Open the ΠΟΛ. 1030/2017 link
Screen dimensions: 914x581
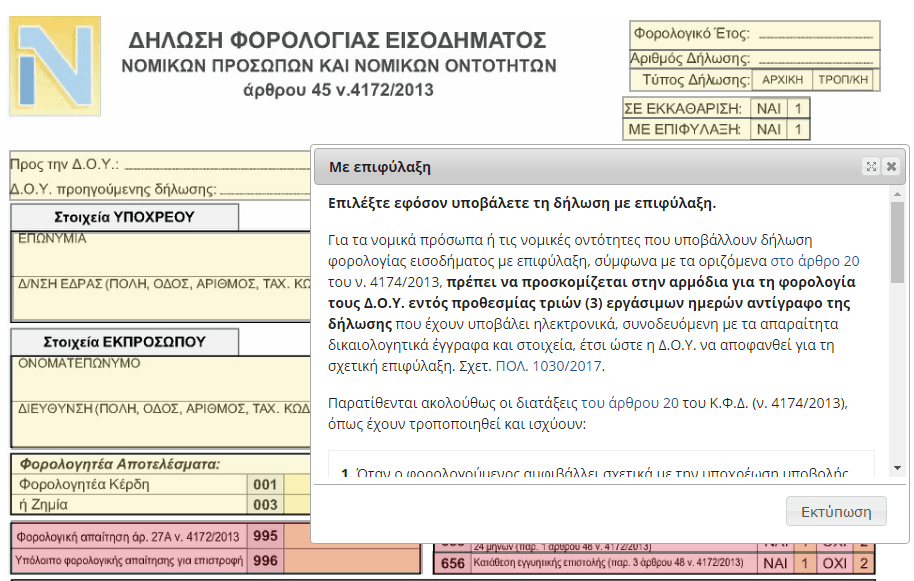coord(549,366)
